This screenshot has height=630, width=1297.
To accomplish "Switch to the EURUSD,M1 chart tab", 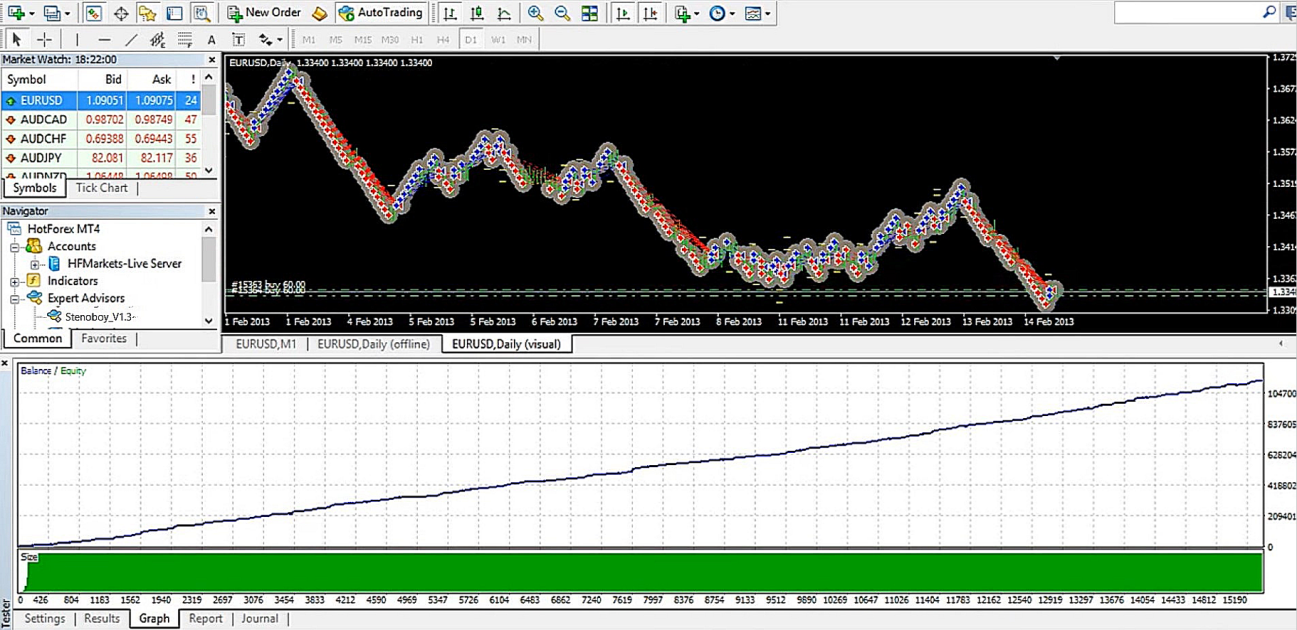I will [x=266, y=344].
